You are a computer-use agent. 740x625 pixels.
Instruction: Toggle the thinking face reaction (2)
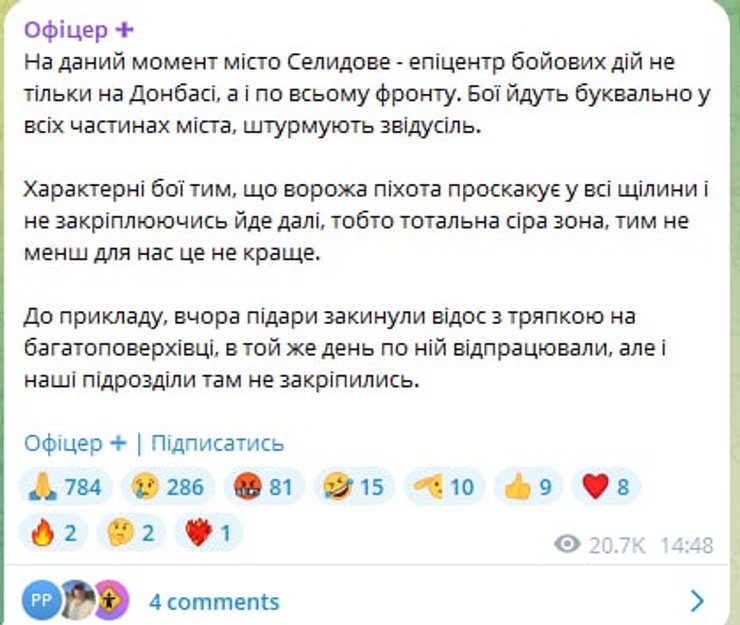tap(132, 533)
